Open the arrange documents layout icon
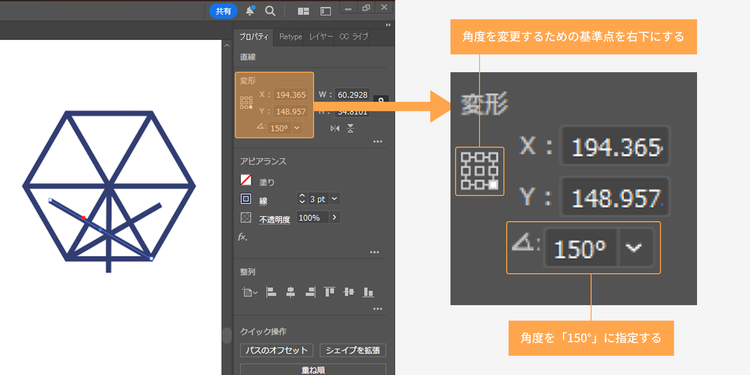Screen dimensions: 750x375 tap(303, 11)
